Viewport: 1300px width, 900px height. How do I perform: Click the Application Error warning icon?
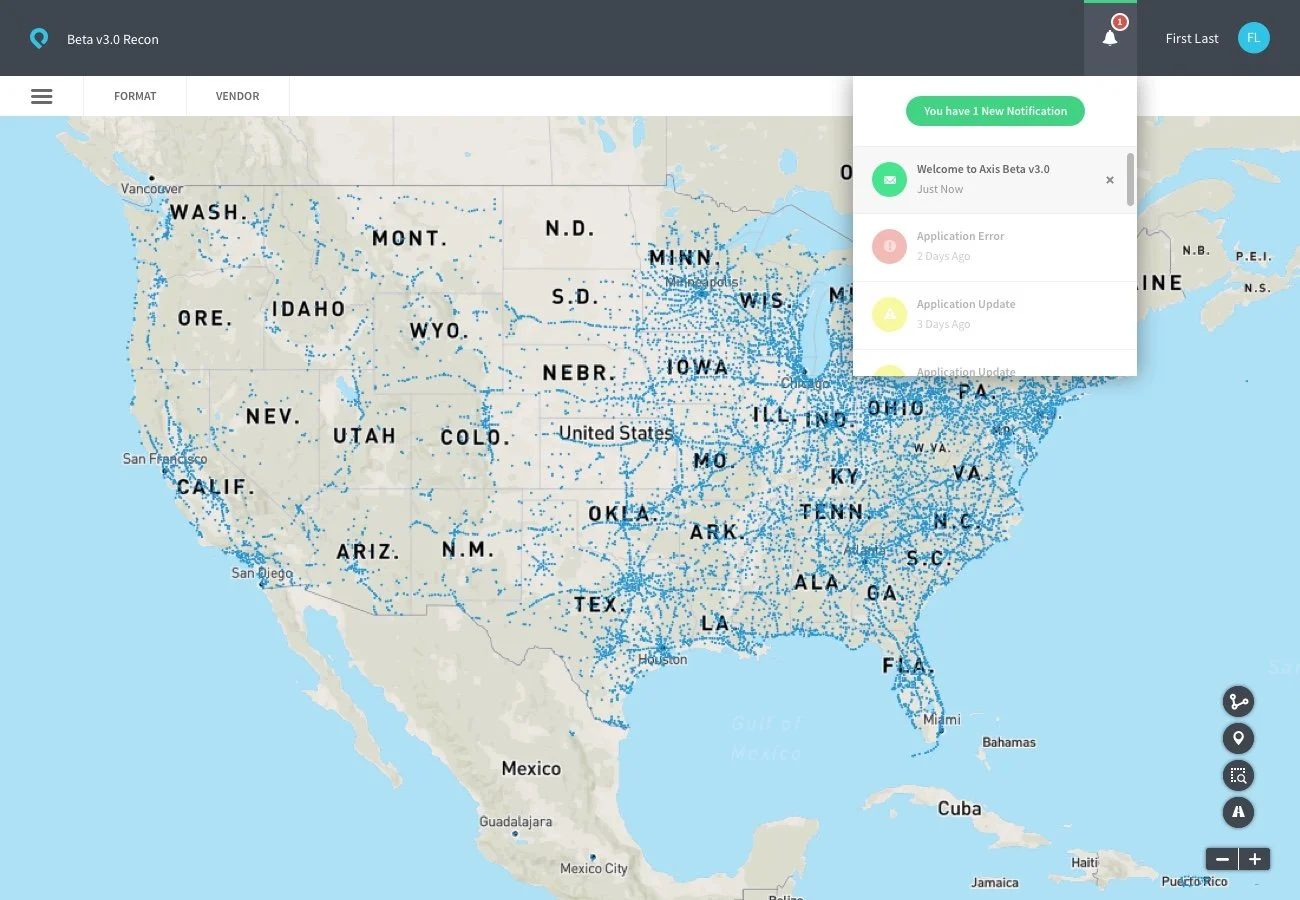(x=889, y=246)
